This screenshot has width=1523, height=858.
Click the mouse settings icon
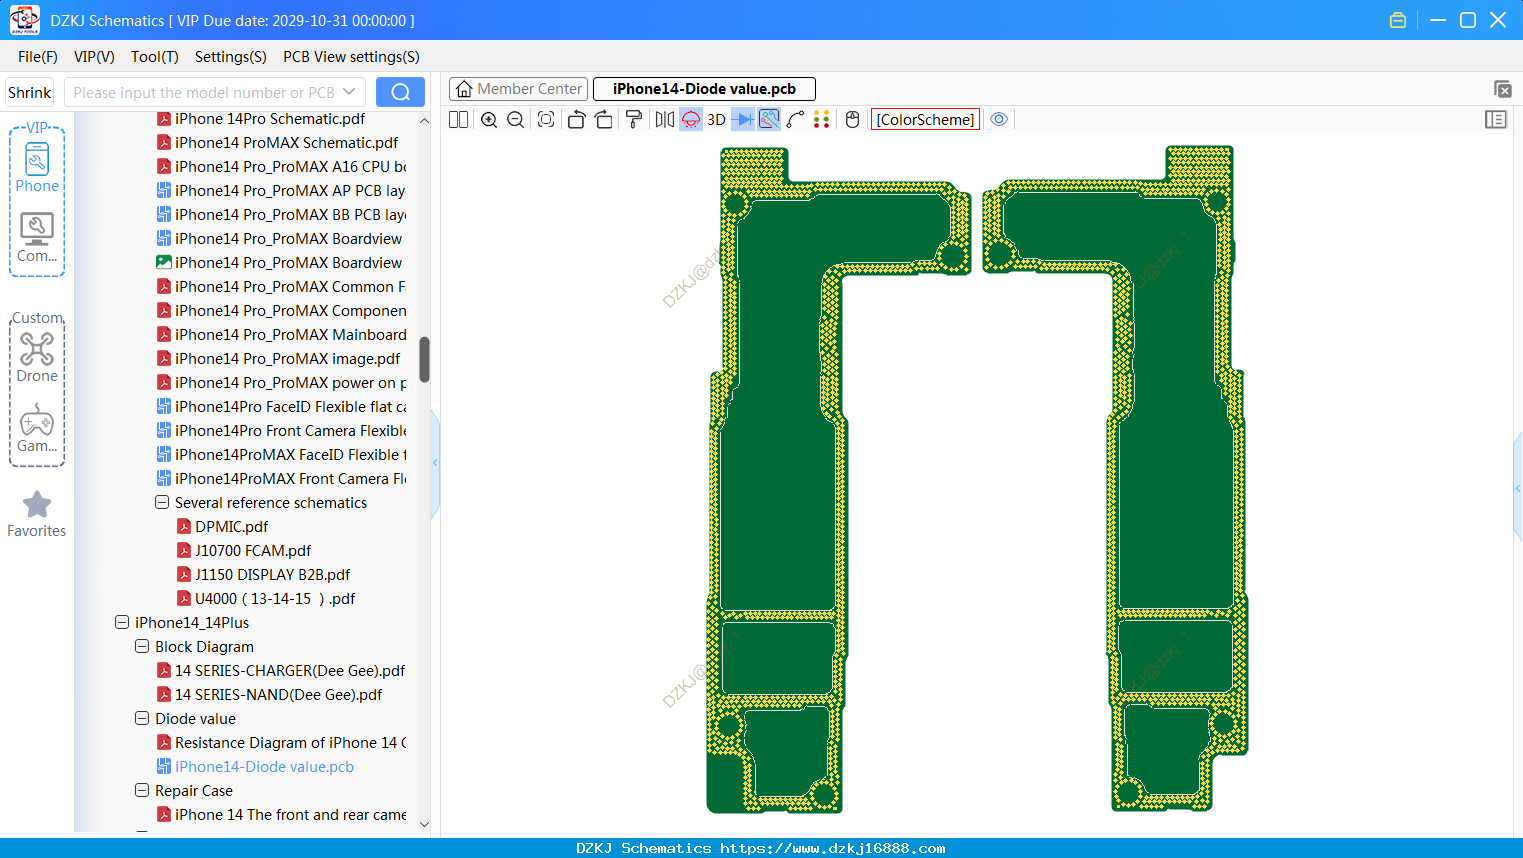tap(852, 120)
